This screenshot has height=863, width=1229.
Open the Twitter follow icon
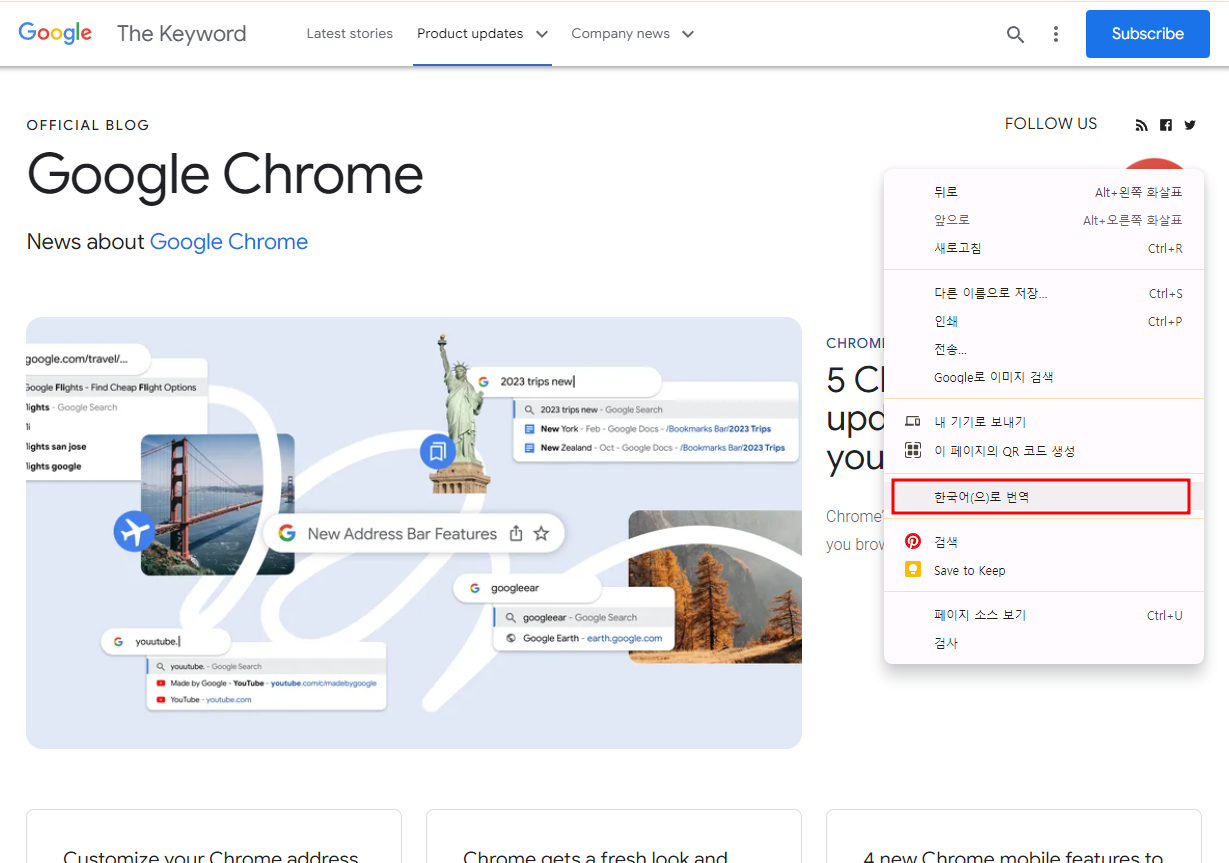(1190, 125)
